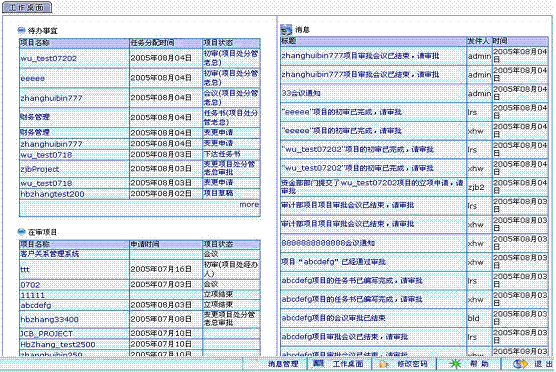Viewport: 556px width, 372px height.
Task: Click the 退出 exit icon
Action: (x=520, y=364)
